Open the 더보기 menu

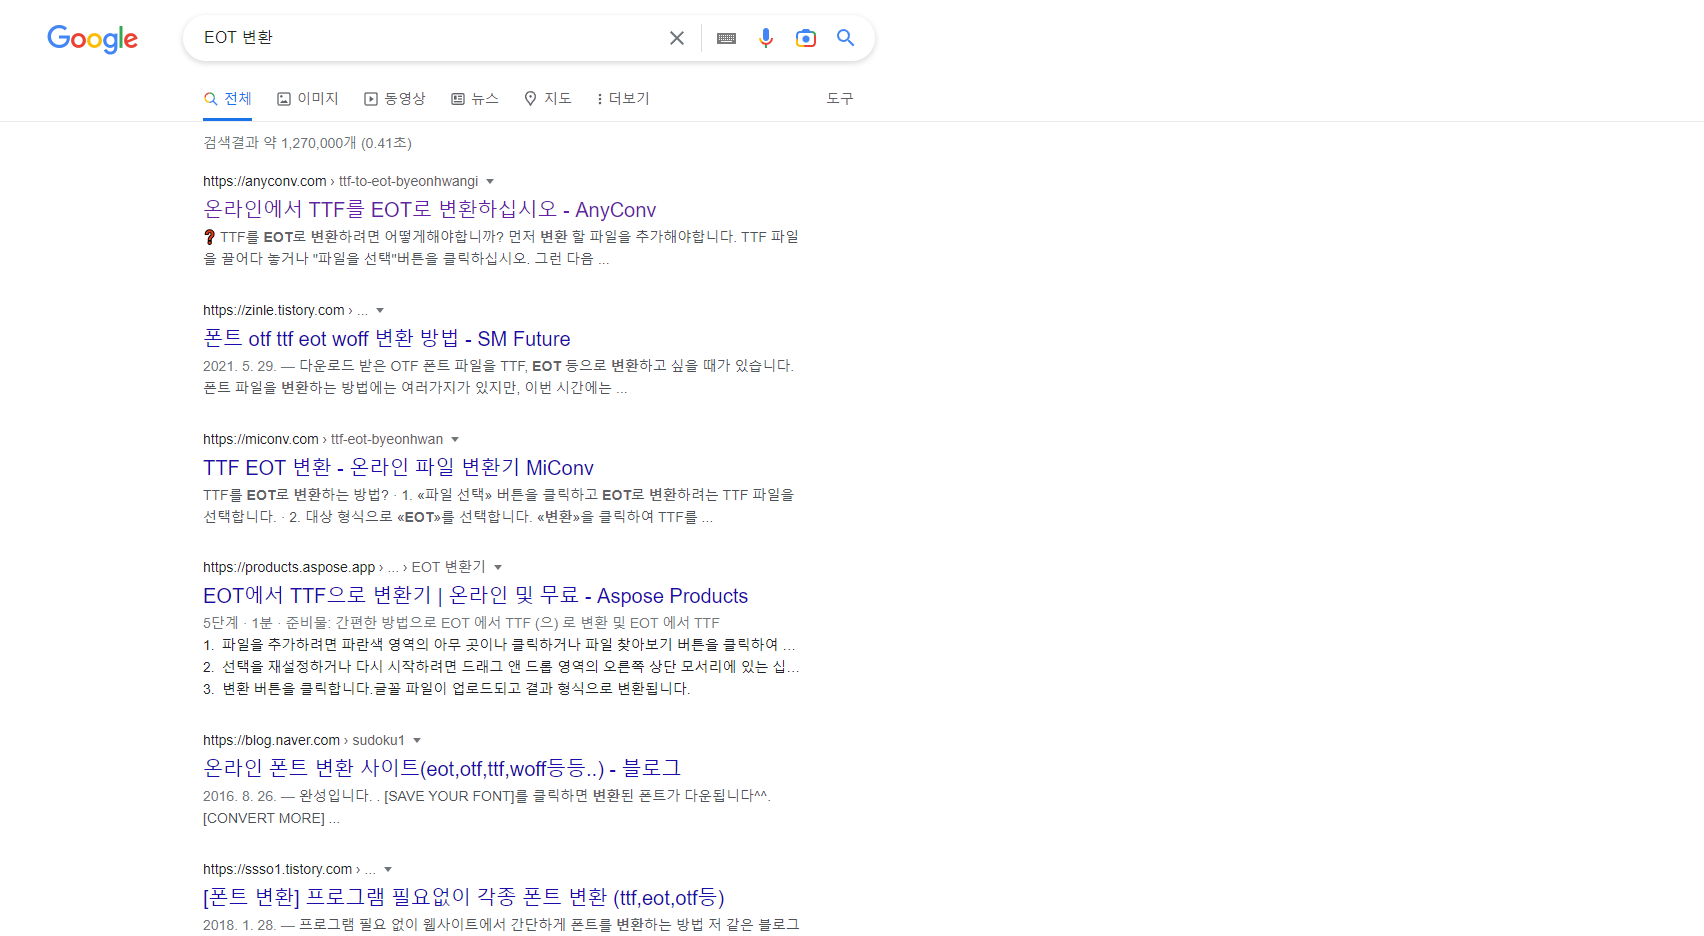[x=623, y=99]
